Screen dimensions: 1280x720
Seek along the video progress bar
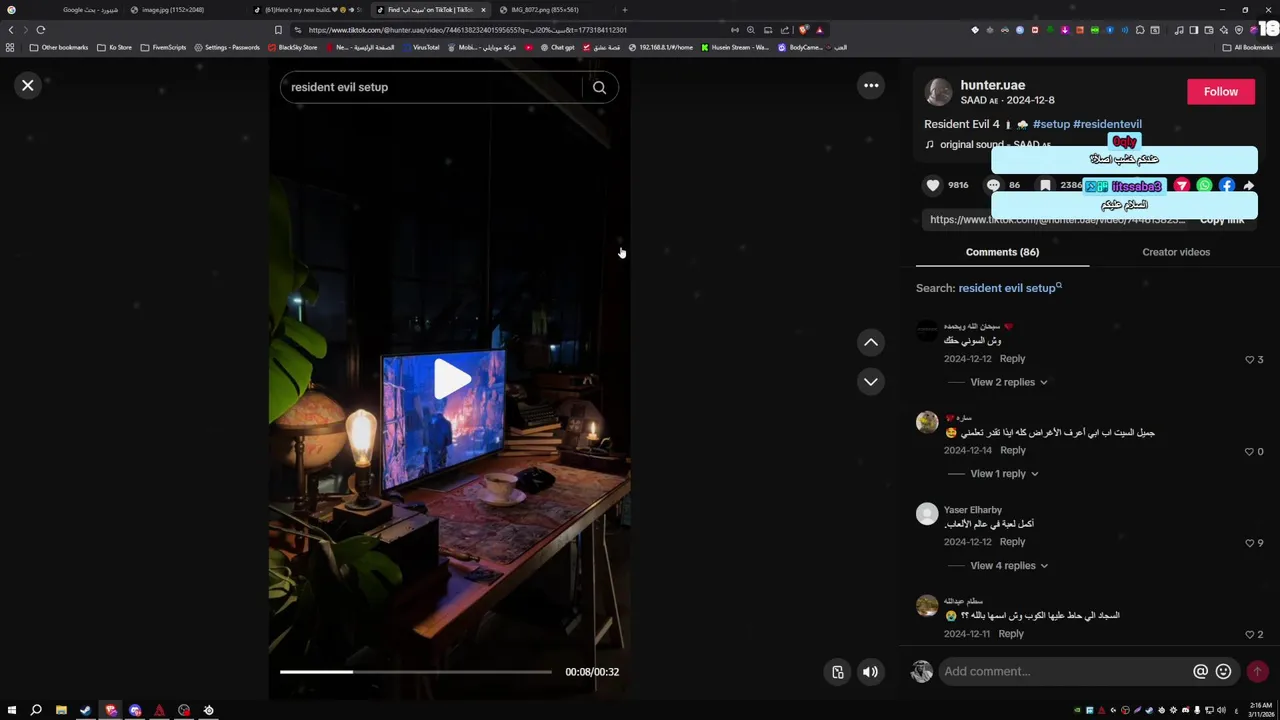(x=415, y=672)
